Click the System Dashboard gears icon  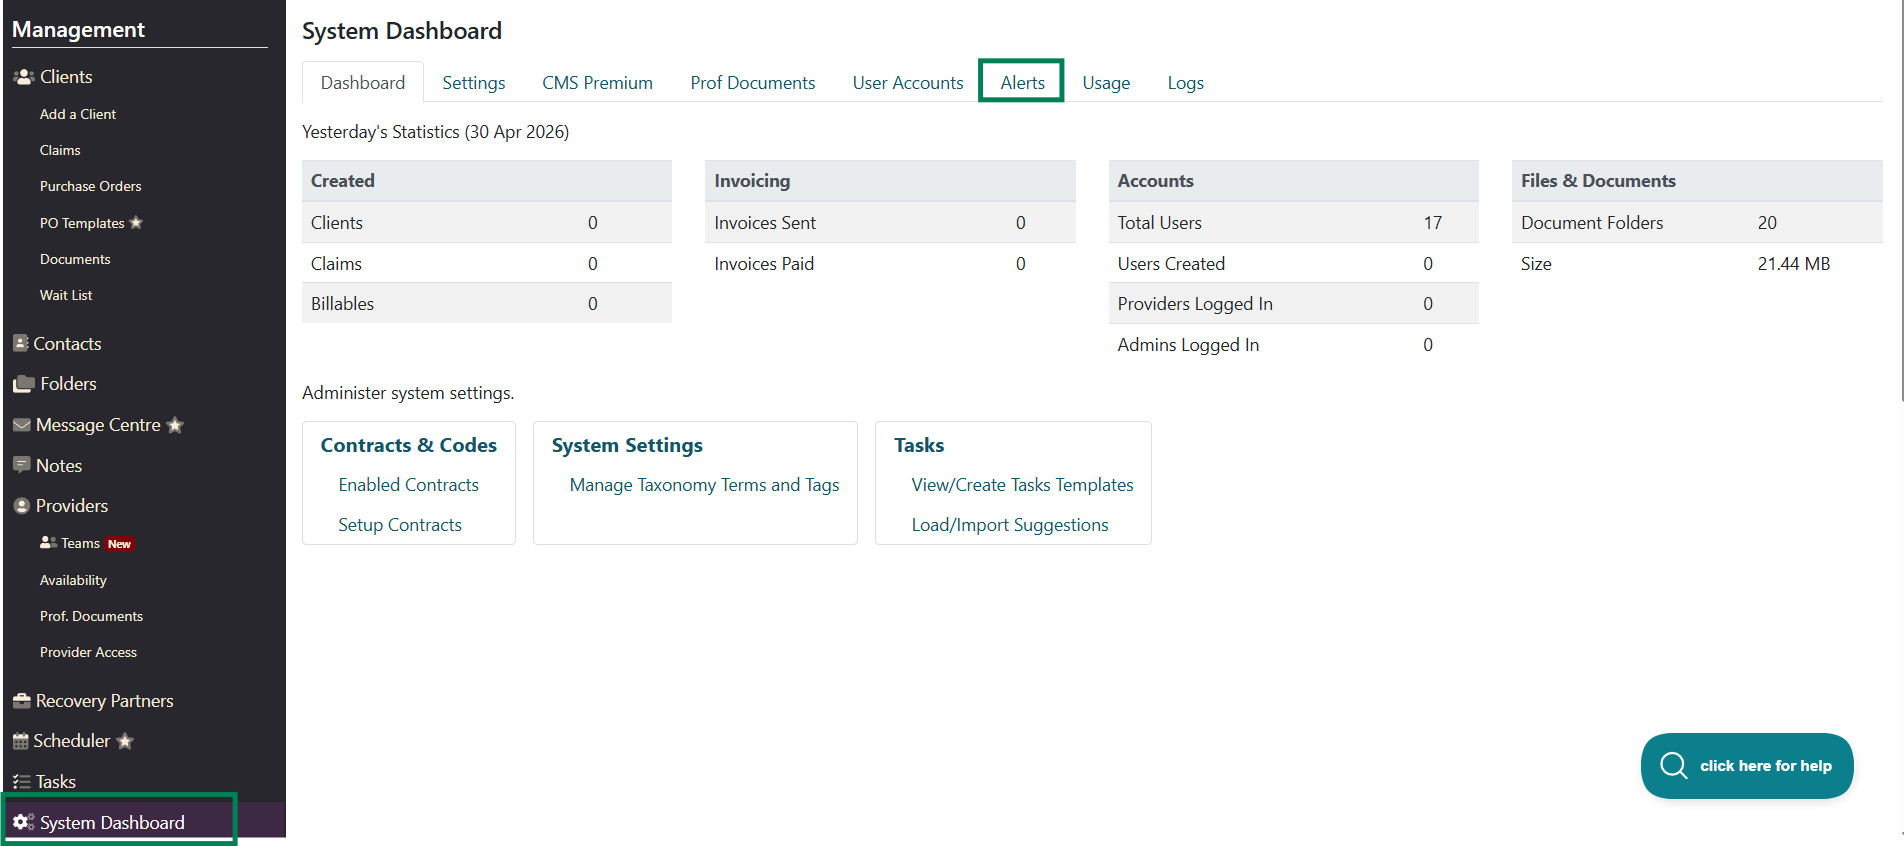click(x=24, y=822)
